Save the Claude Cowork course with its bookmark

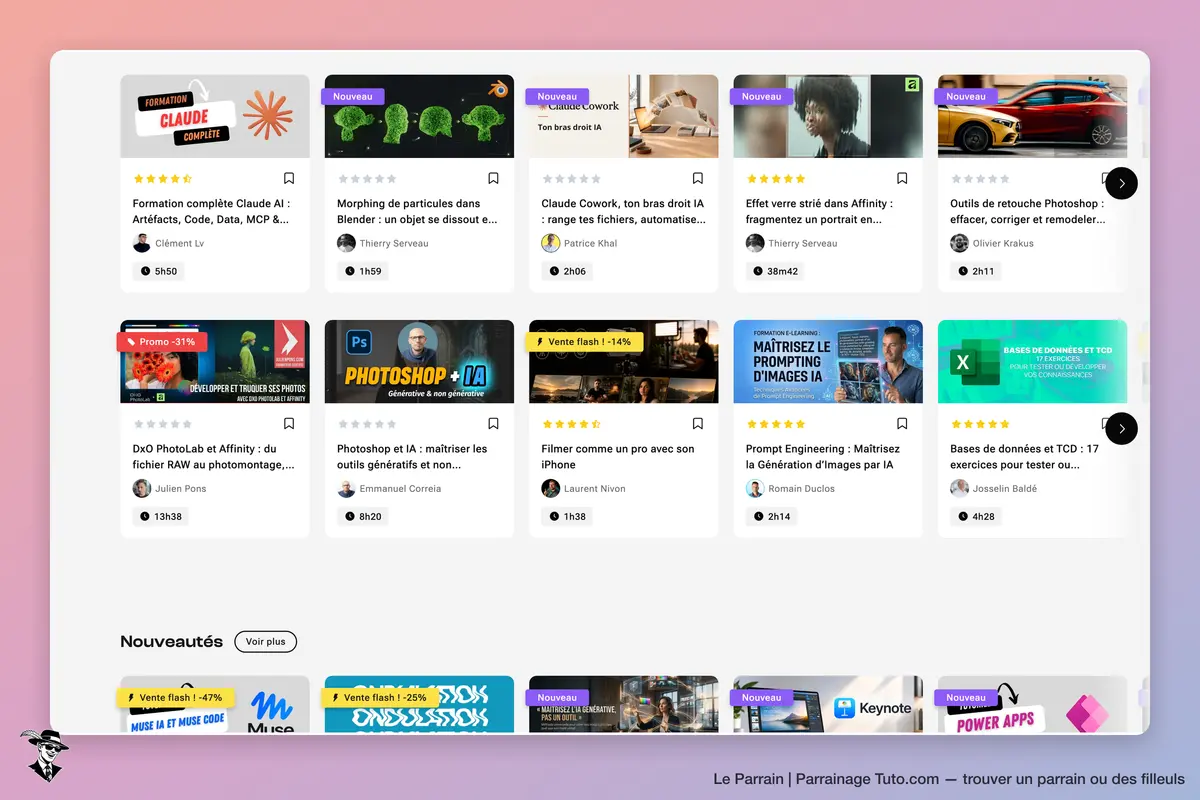698,178
